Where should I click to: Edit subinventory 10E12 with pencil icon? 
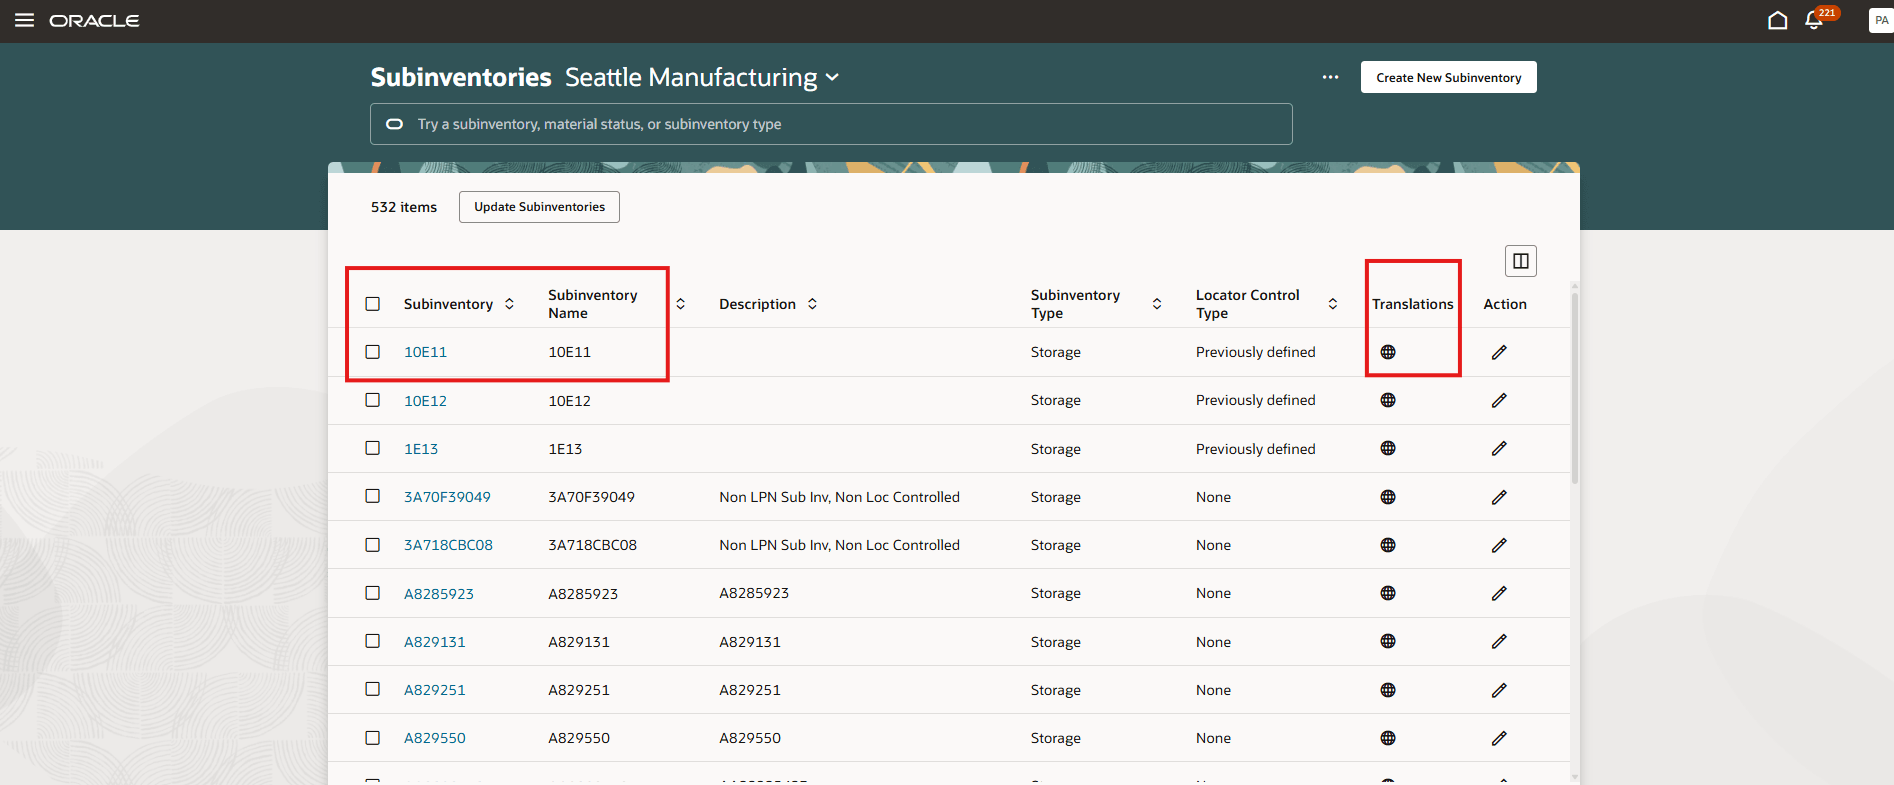(x=1499, y=400)
